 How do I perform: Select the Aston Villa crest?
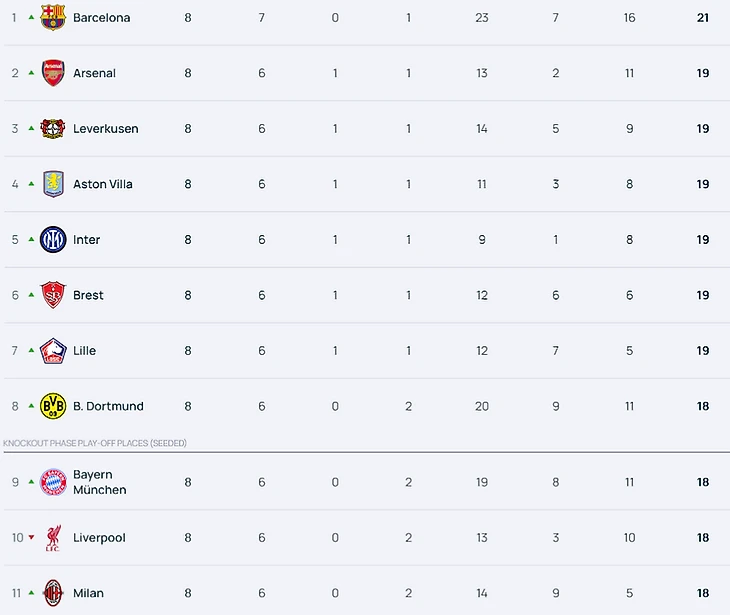(x=53, y=184)
